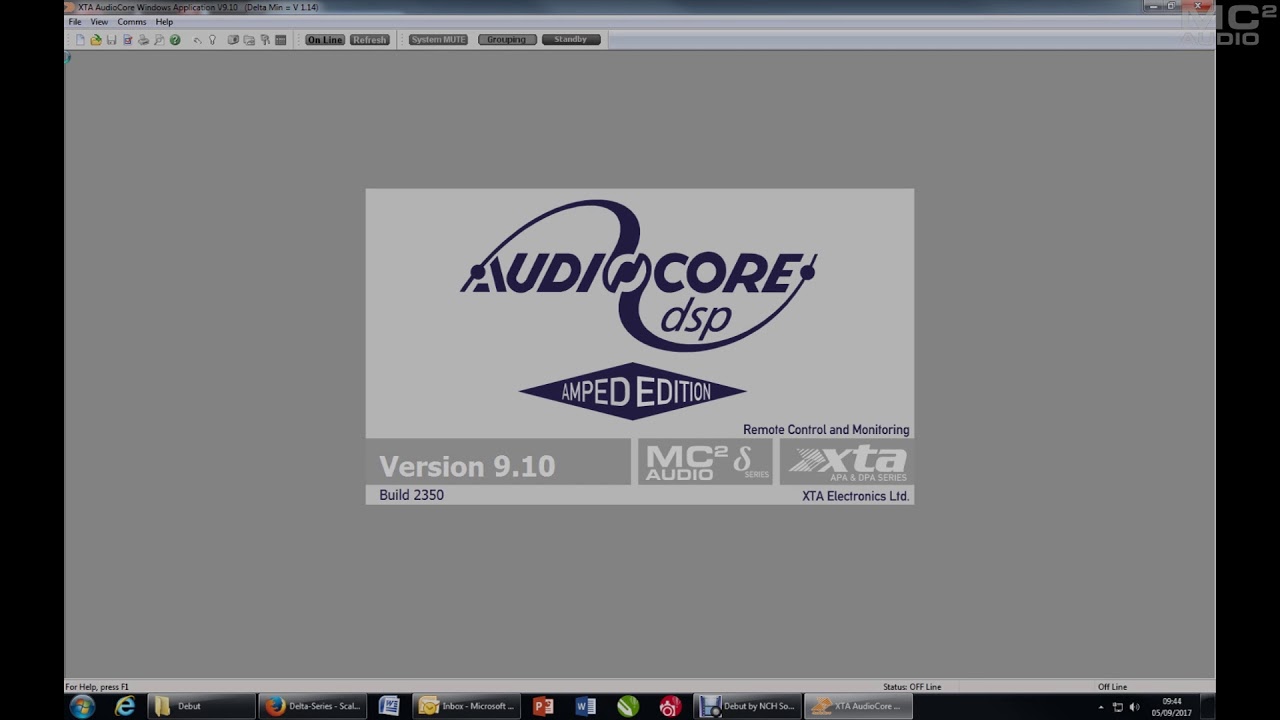Click the Refresh button
The image size is (1280, 720).
tap(369, 40)
